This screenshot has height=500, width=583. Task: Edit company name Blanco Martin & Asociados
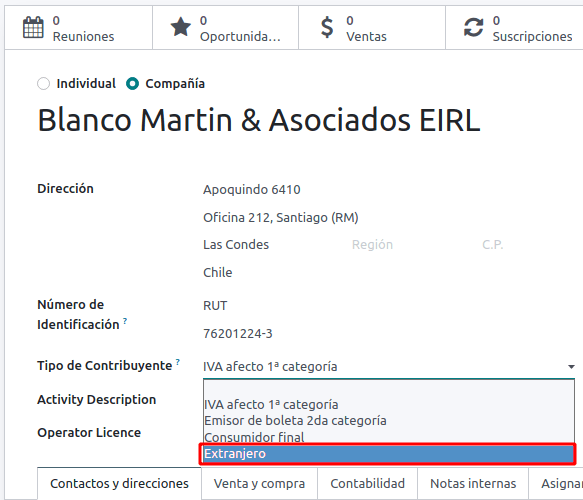[259, 120]
